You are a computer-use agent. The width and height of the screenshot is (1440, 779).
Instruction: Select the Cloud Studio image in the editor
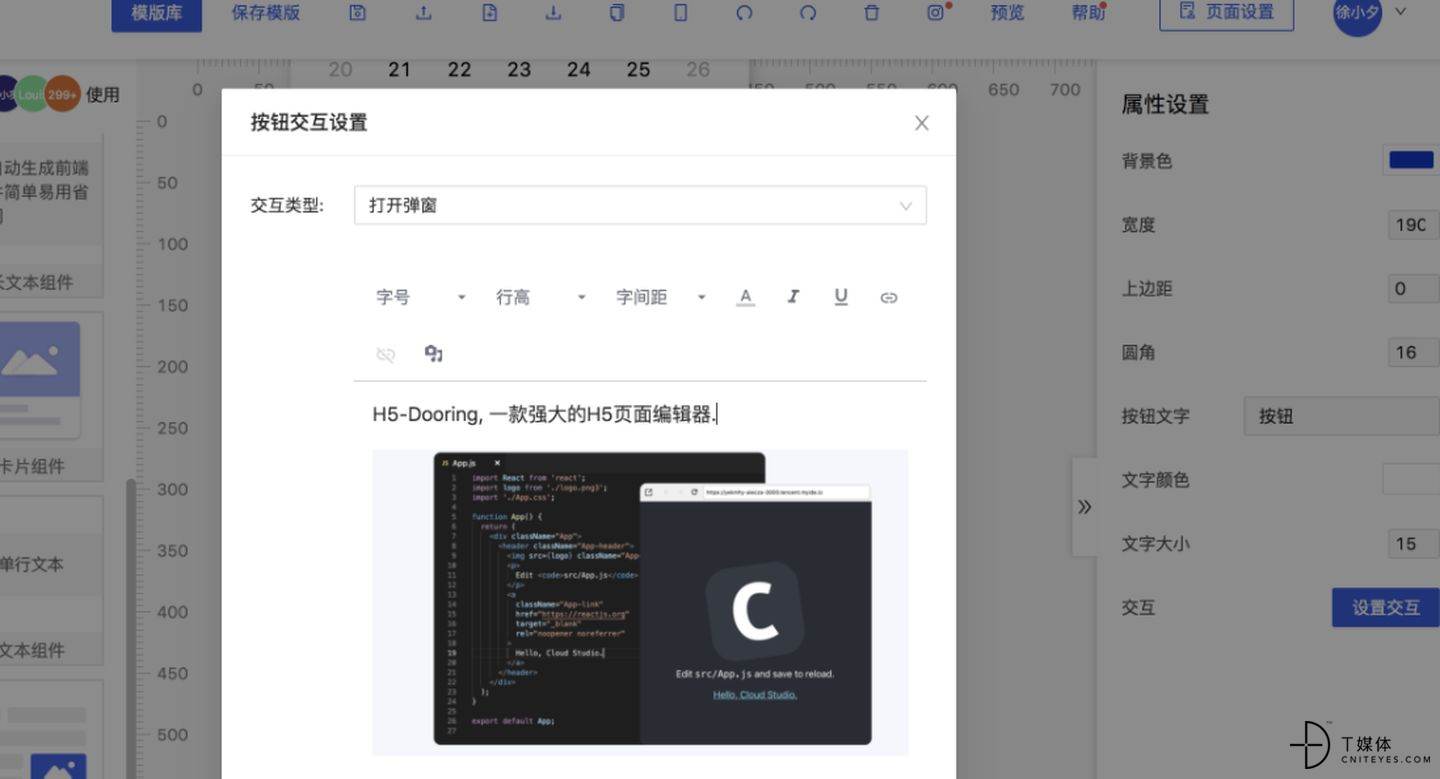(x=640, y=602)
